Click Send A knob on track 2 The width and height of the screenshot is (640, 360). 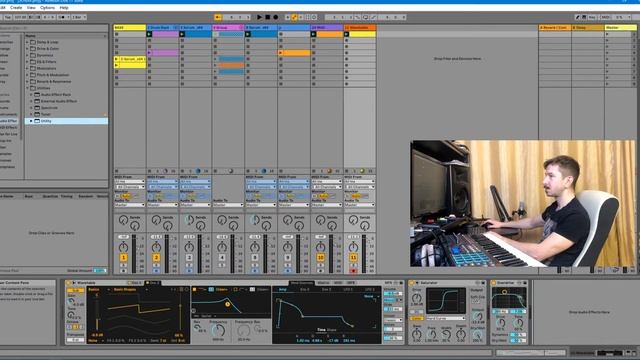tap(156, 220)
